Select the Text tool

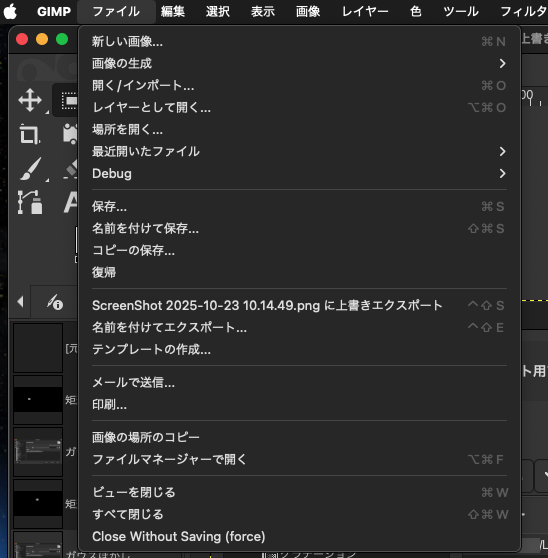tap(70, 202)
